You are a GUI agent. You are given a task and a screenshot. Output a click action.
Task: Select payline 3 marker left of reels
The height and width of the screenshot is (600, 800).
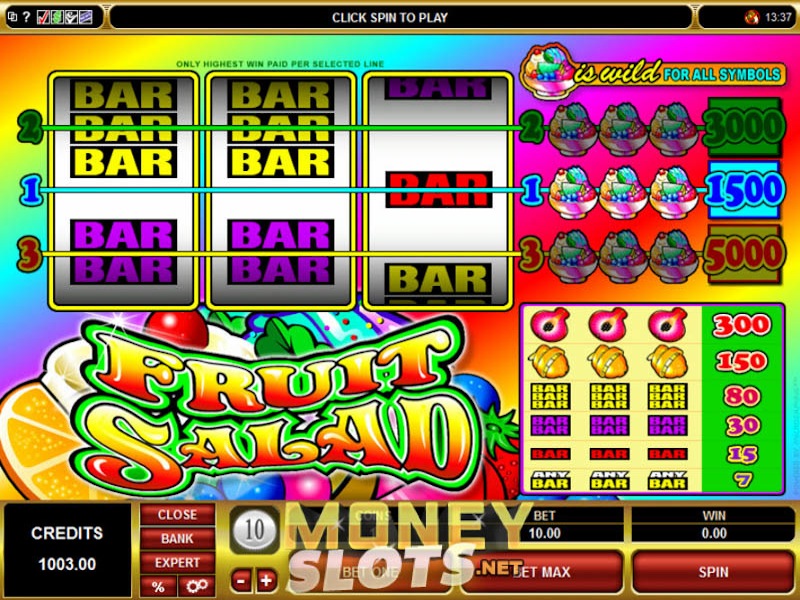(29, 254)
